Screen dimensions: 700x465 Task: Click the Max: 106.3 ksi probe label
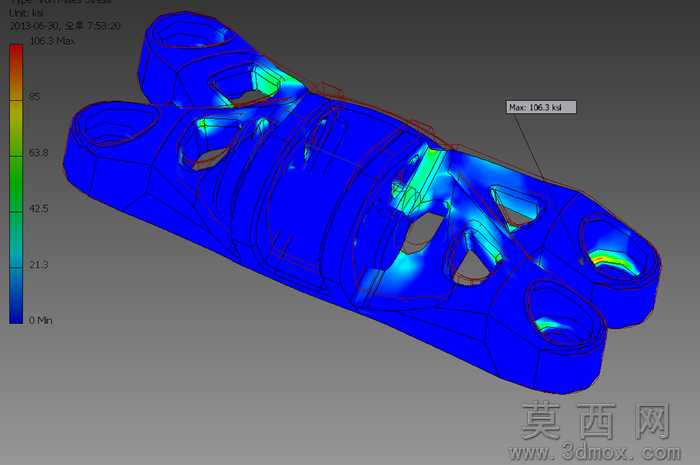(x=541, y=107)
